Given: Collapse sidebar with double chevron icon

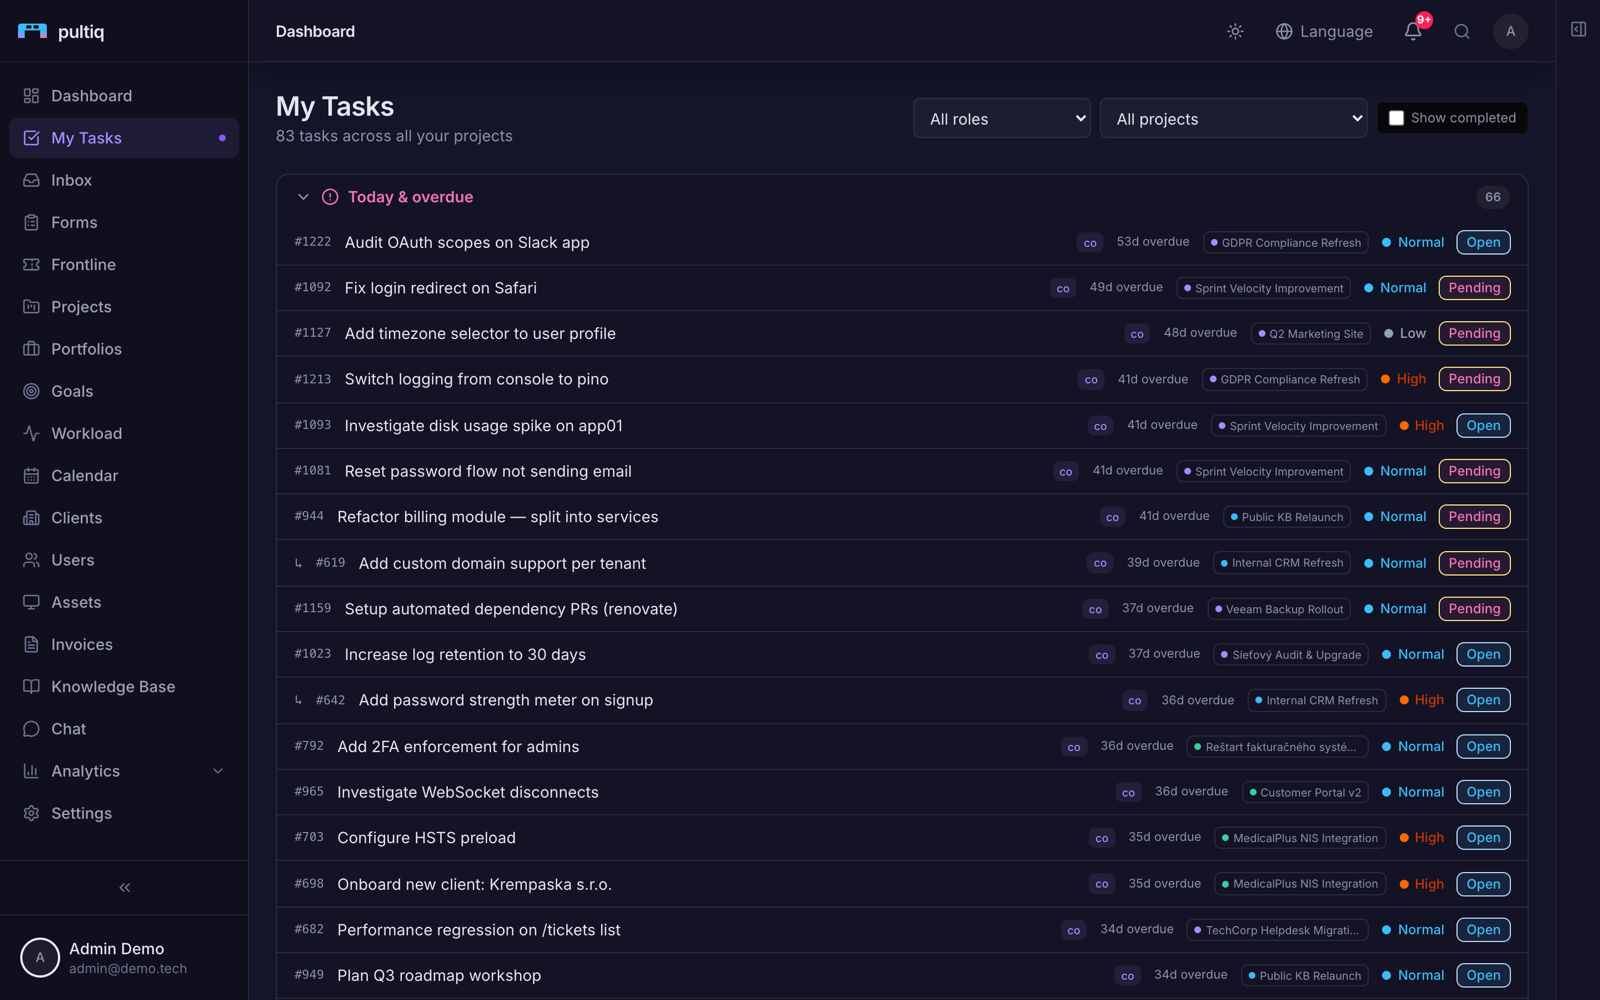Looking at the screenshot, I should [124, 887].
